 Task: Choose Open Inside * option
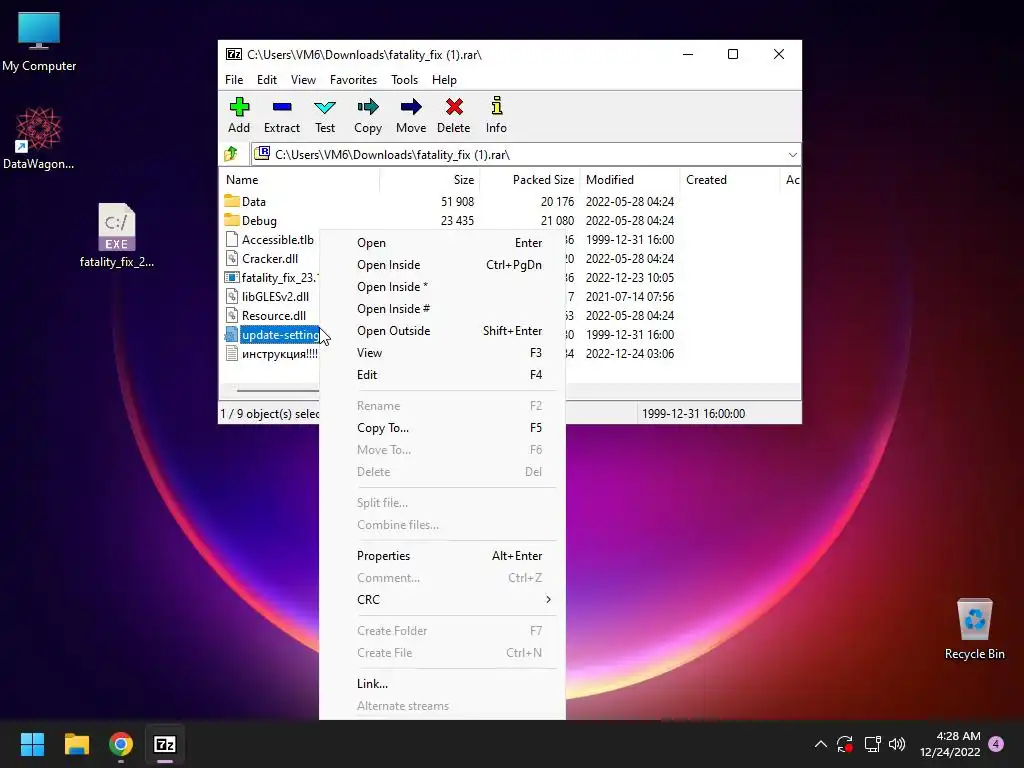click(442, 287)
